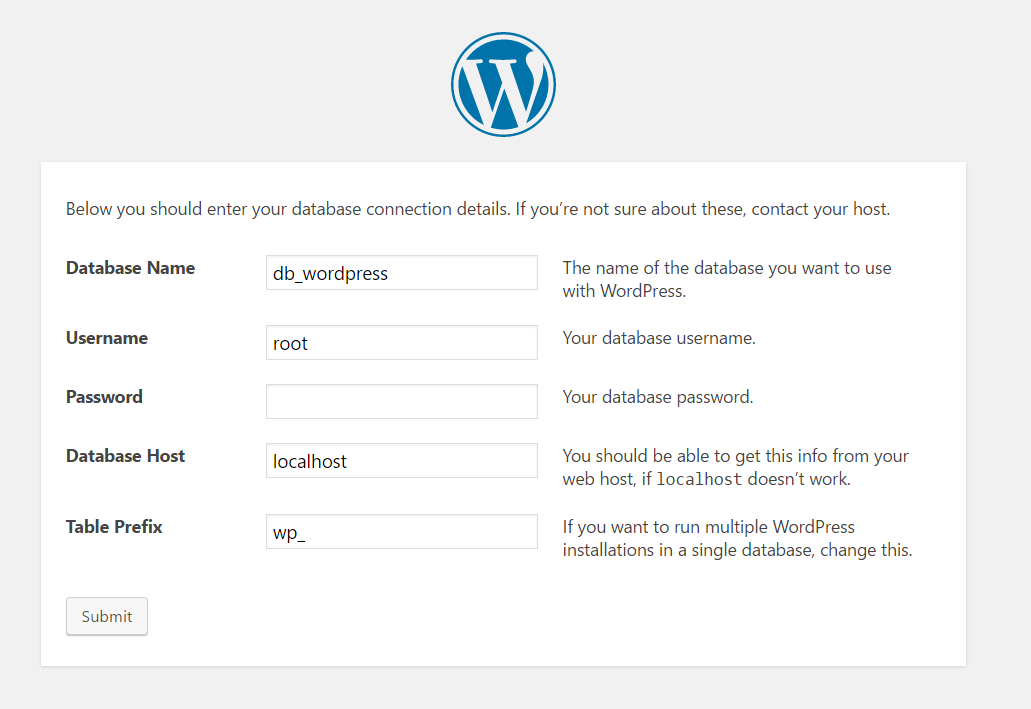Click the 'Your database password.' description
Screen dimensions: 1031x709
tap(658, 397)
